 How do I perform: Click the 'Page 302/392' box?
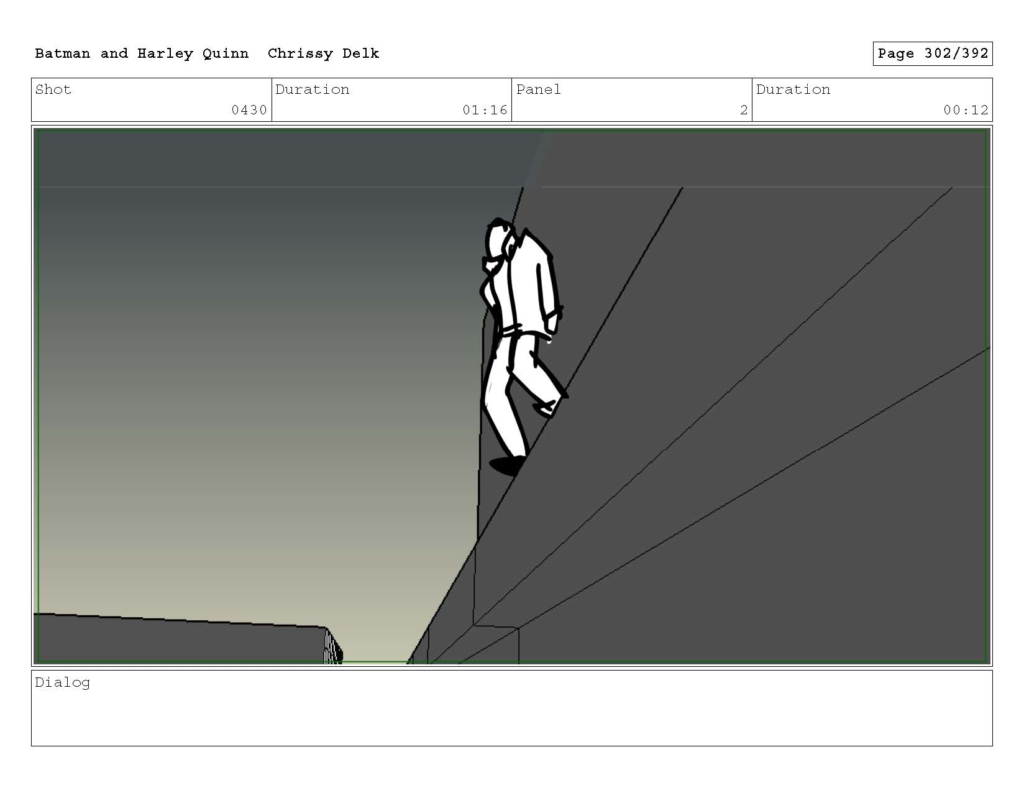point(933,54)
